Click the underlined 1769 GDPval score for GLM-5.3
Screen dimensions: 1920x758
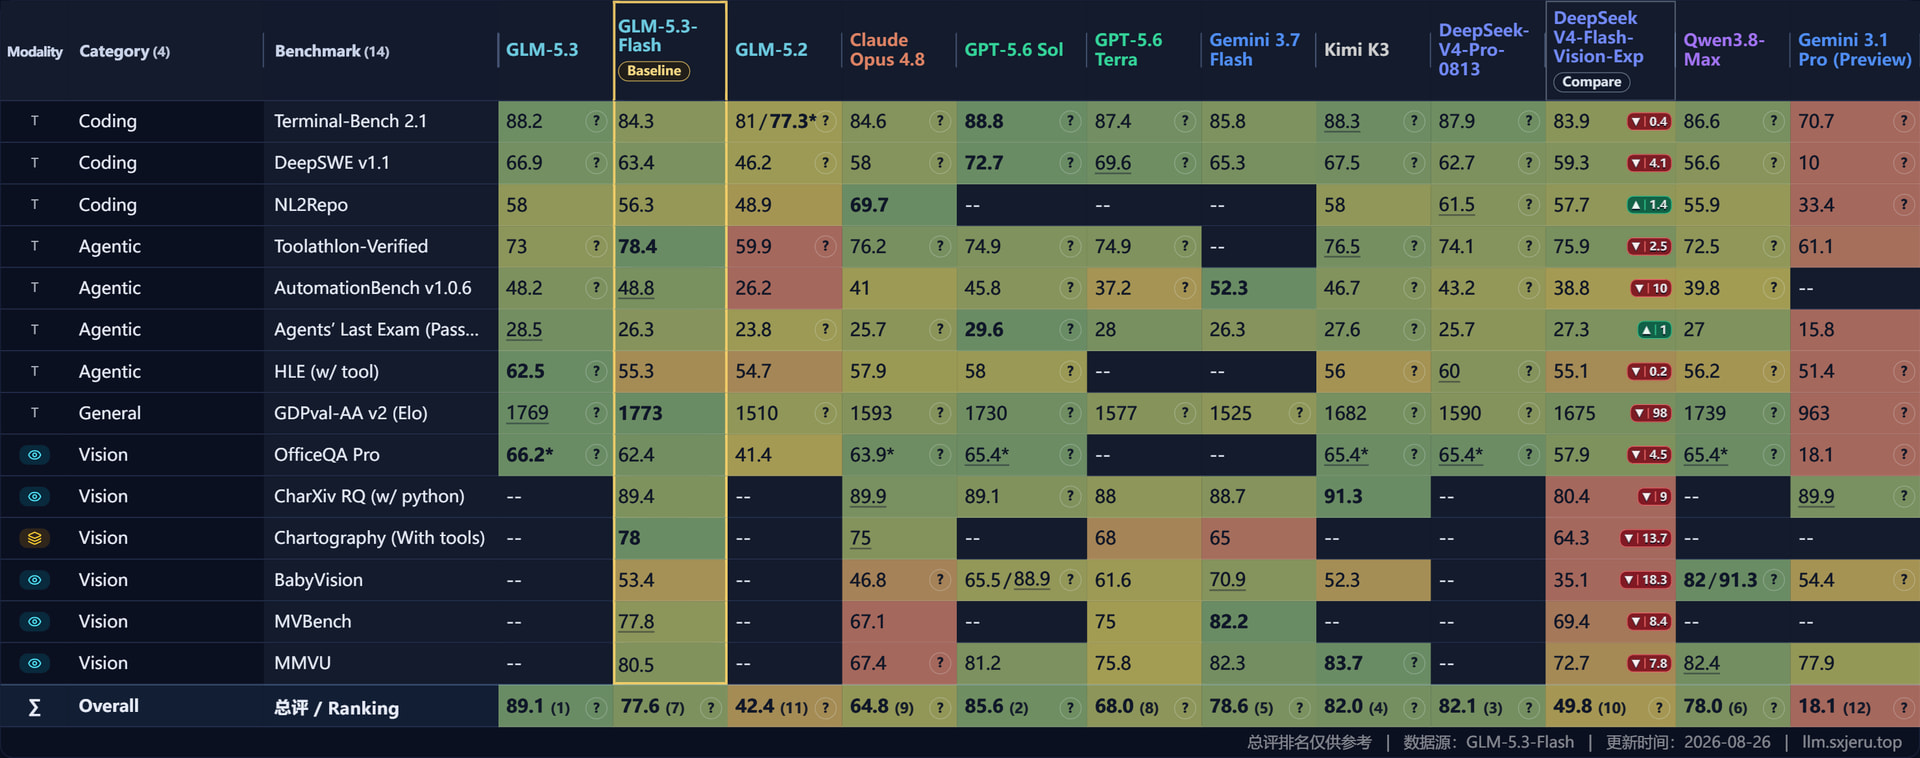pos(527,413)
